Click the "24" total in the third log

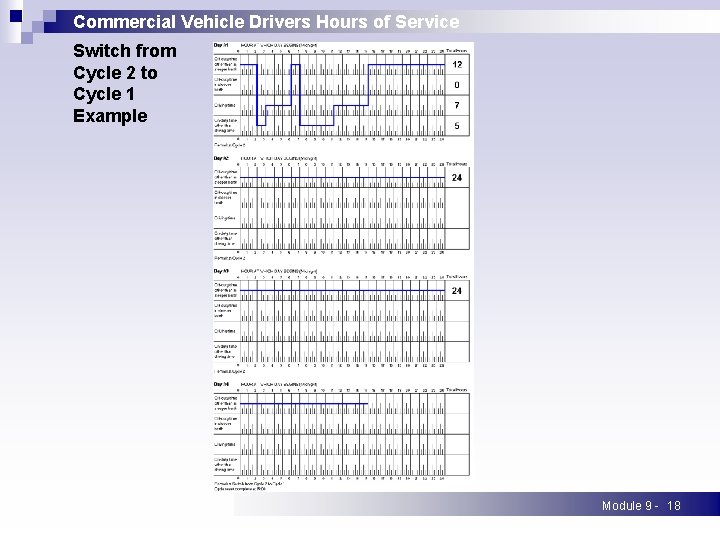tap(457, 291)
